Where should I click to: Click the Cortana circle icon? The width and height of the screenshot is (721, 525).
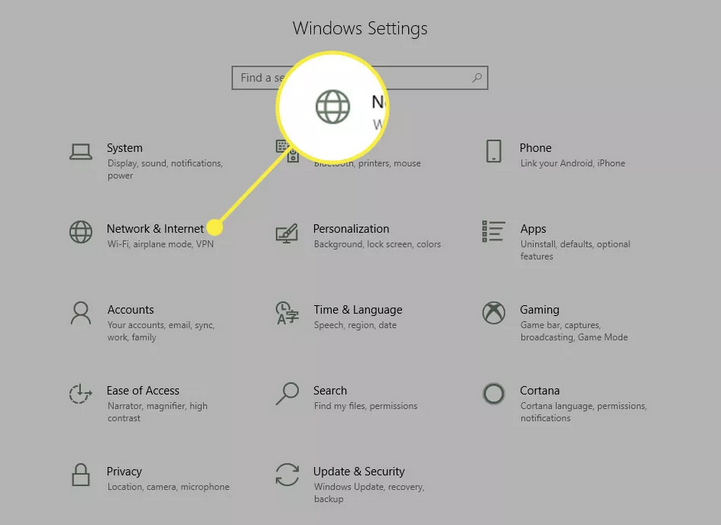click(x=493, y=394)
